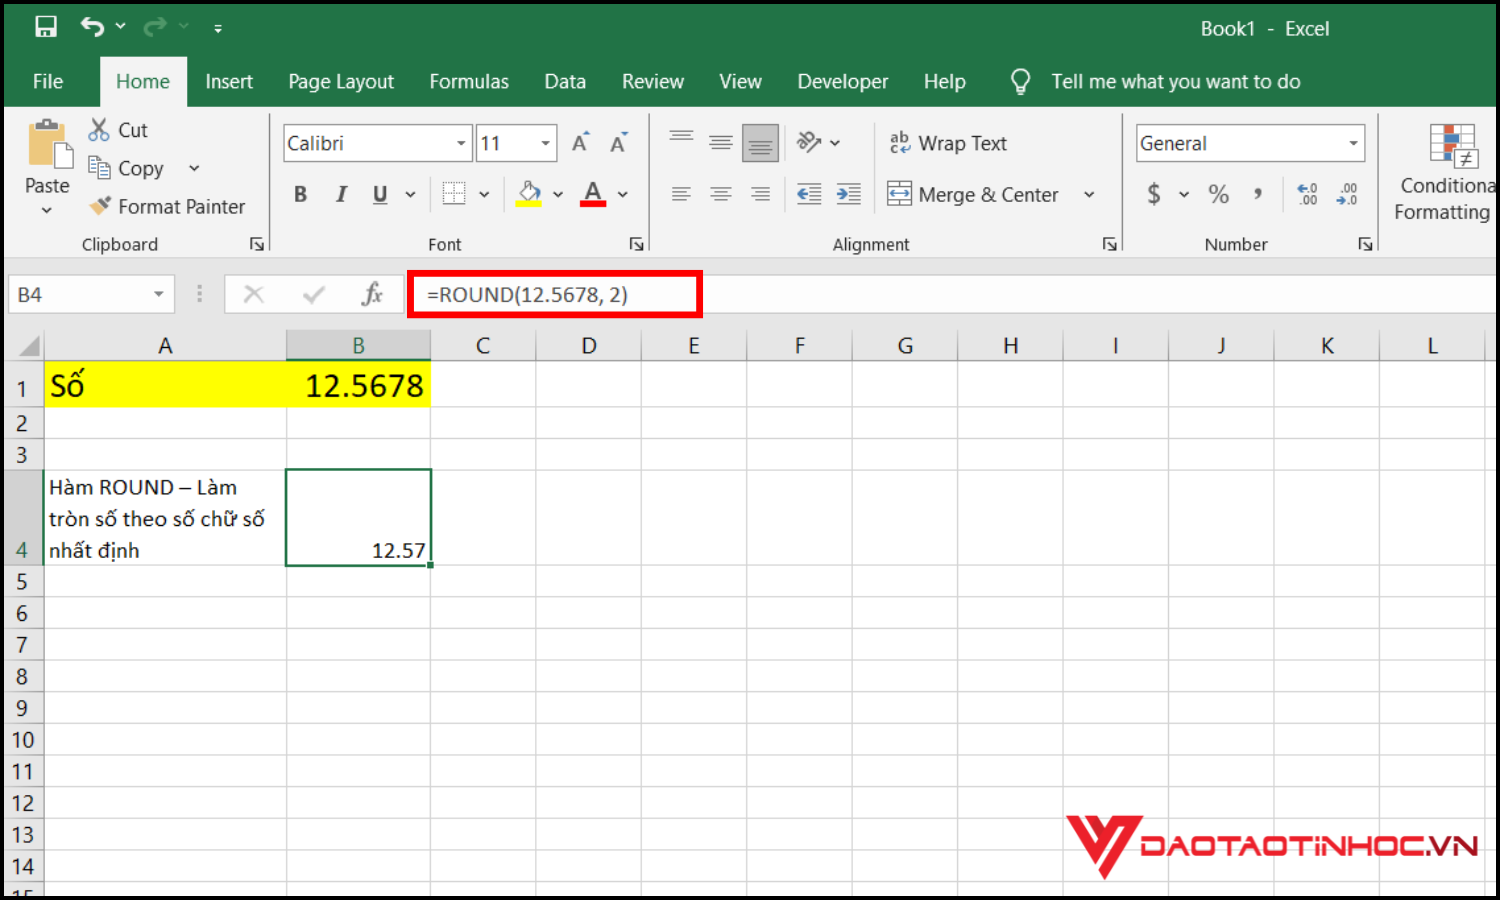Click the Increase Font Size icon
Screen dimensions: 1500x900
580,143
